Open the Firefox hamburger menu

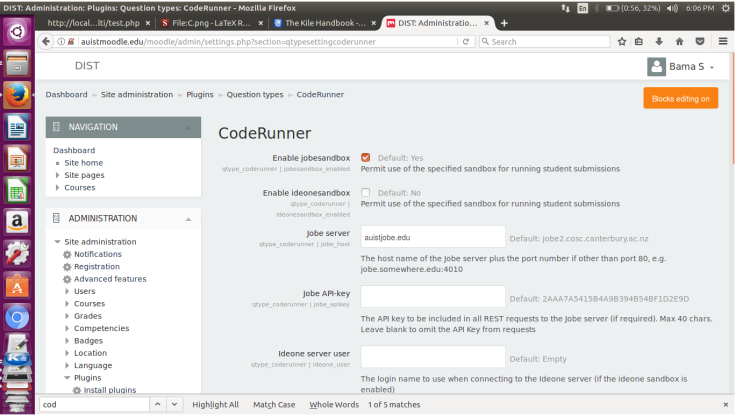coord(722,41)
